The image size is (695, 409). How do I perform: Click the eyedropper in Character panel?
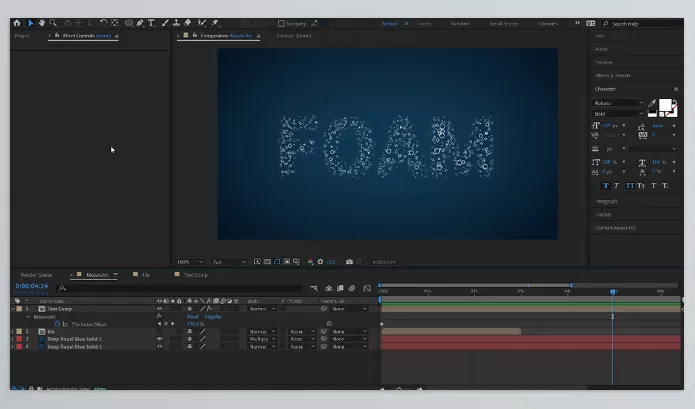tap(652, 103)
